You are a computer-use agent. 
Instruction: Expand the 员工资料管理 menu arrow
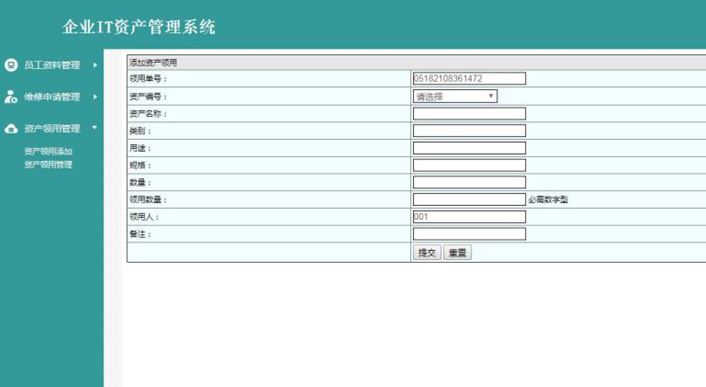click(x=95, y=65)
